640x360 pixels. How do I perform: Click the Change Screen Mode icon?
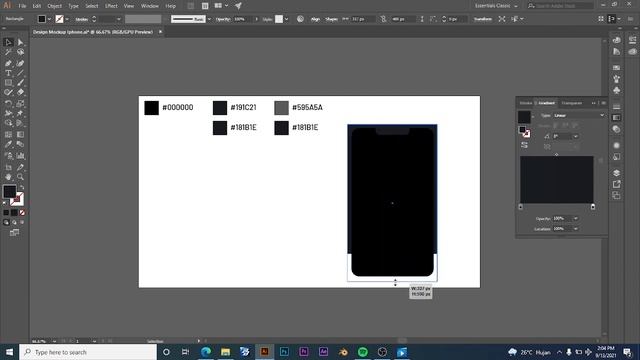[14, 233]
